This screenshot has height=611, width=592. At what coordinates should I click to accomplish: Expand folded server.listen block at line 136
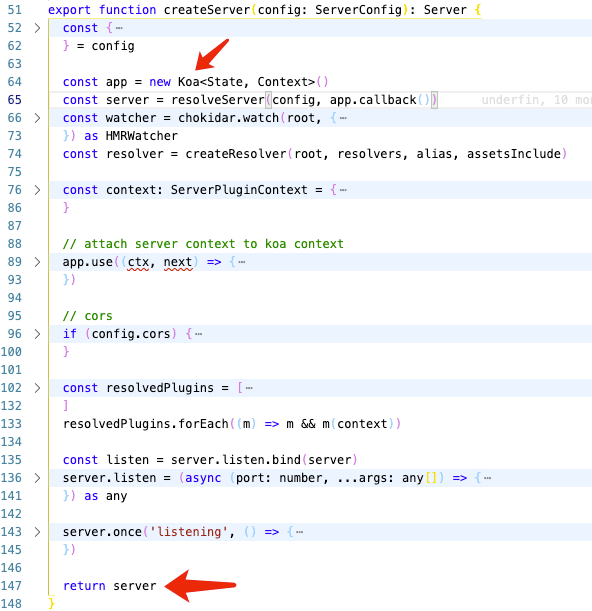37,478
